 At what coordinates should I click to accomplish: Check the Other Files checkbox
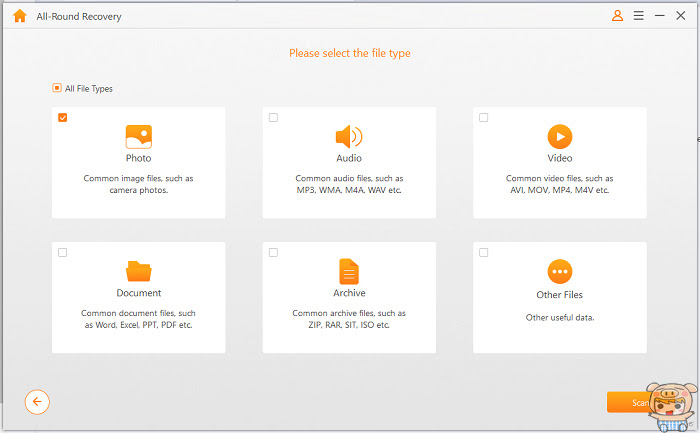483,253
